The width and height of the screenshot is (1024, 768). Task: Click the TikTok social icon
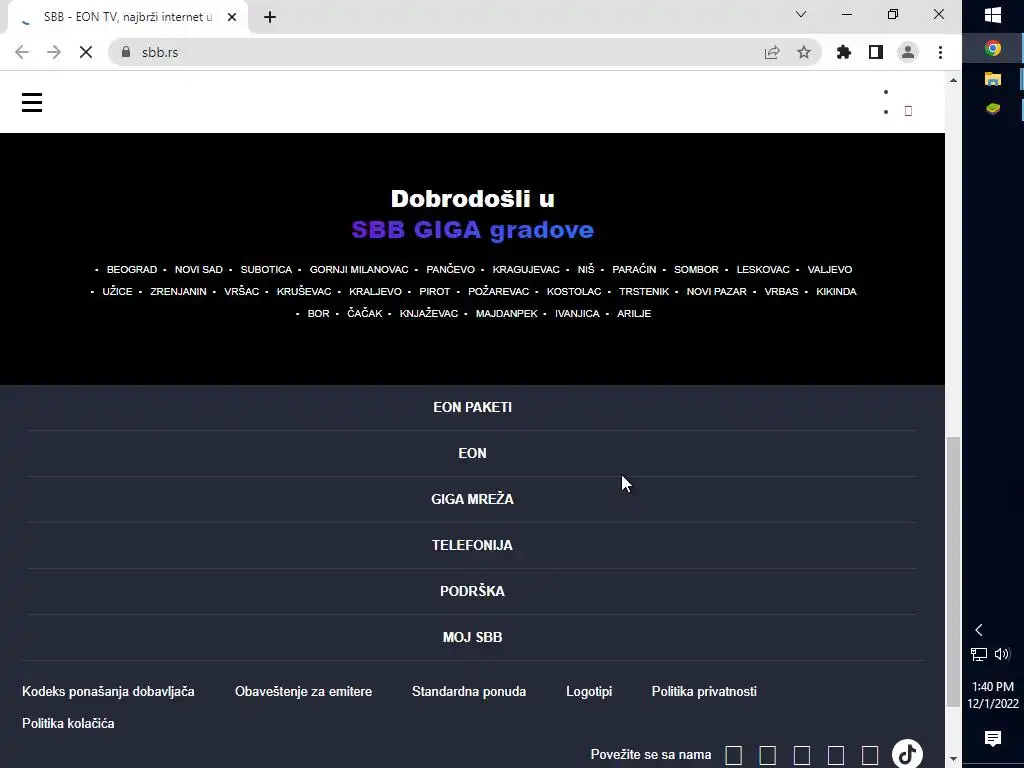907,754
